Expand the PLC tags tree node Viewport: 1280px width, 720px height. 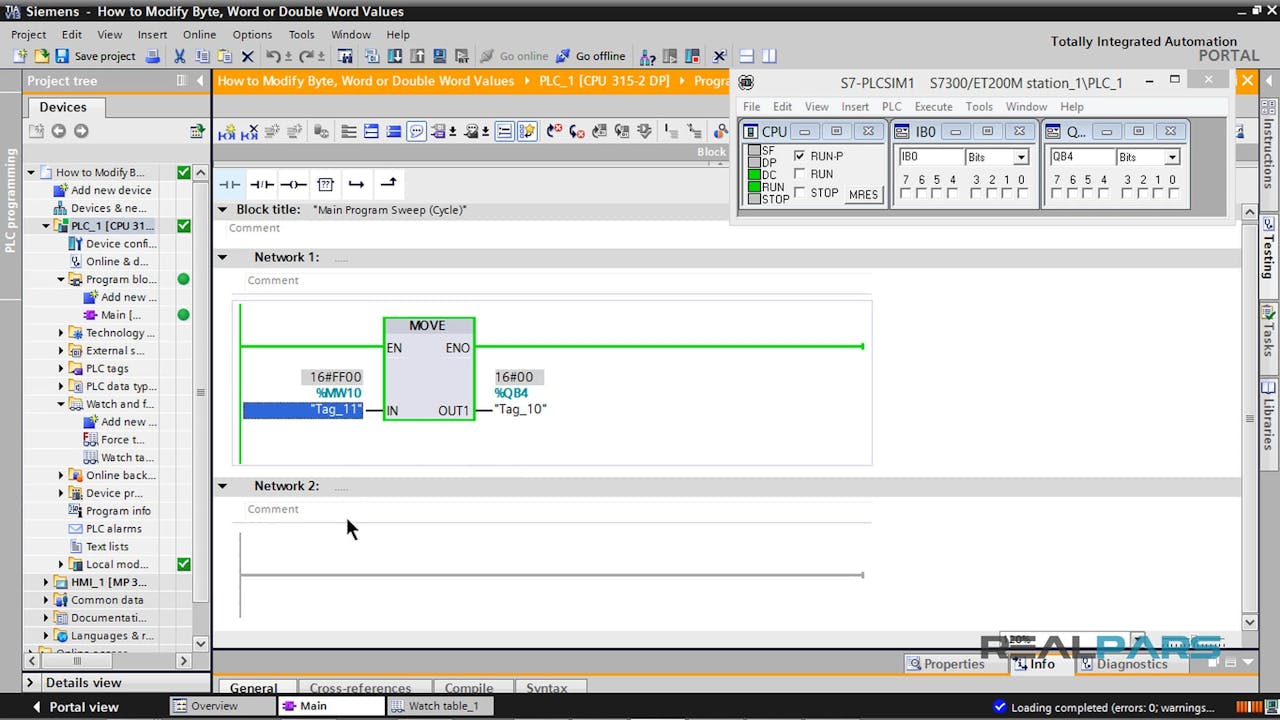pos(61,368)
